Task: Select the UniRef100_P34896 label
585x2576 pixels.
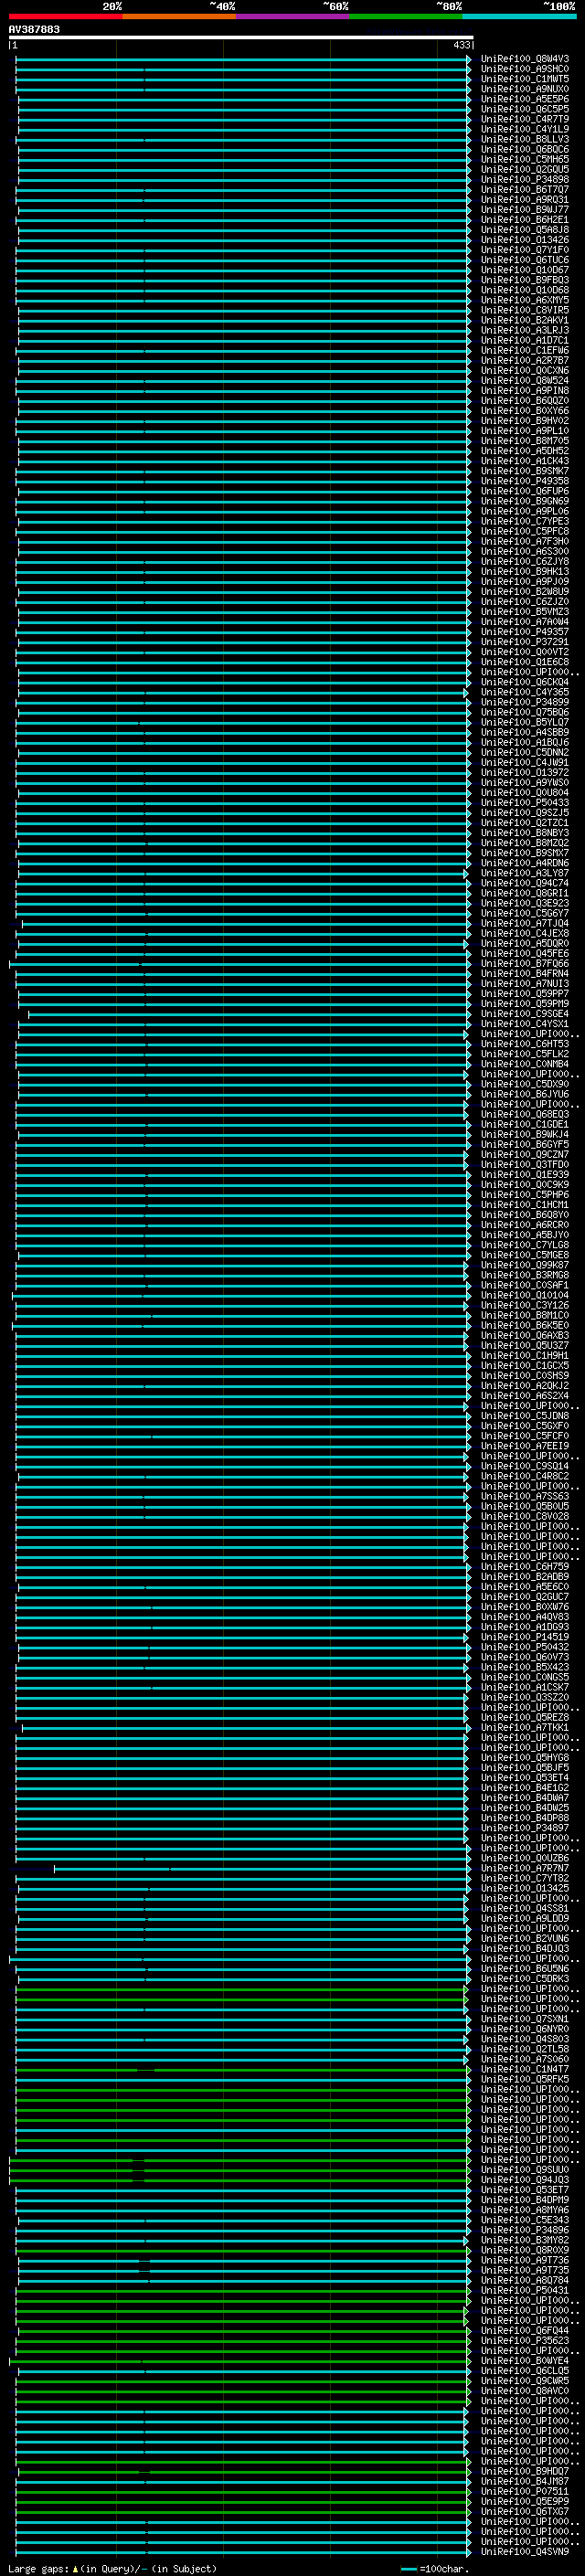Action: pyautogui.click(x=525, y=2230)
